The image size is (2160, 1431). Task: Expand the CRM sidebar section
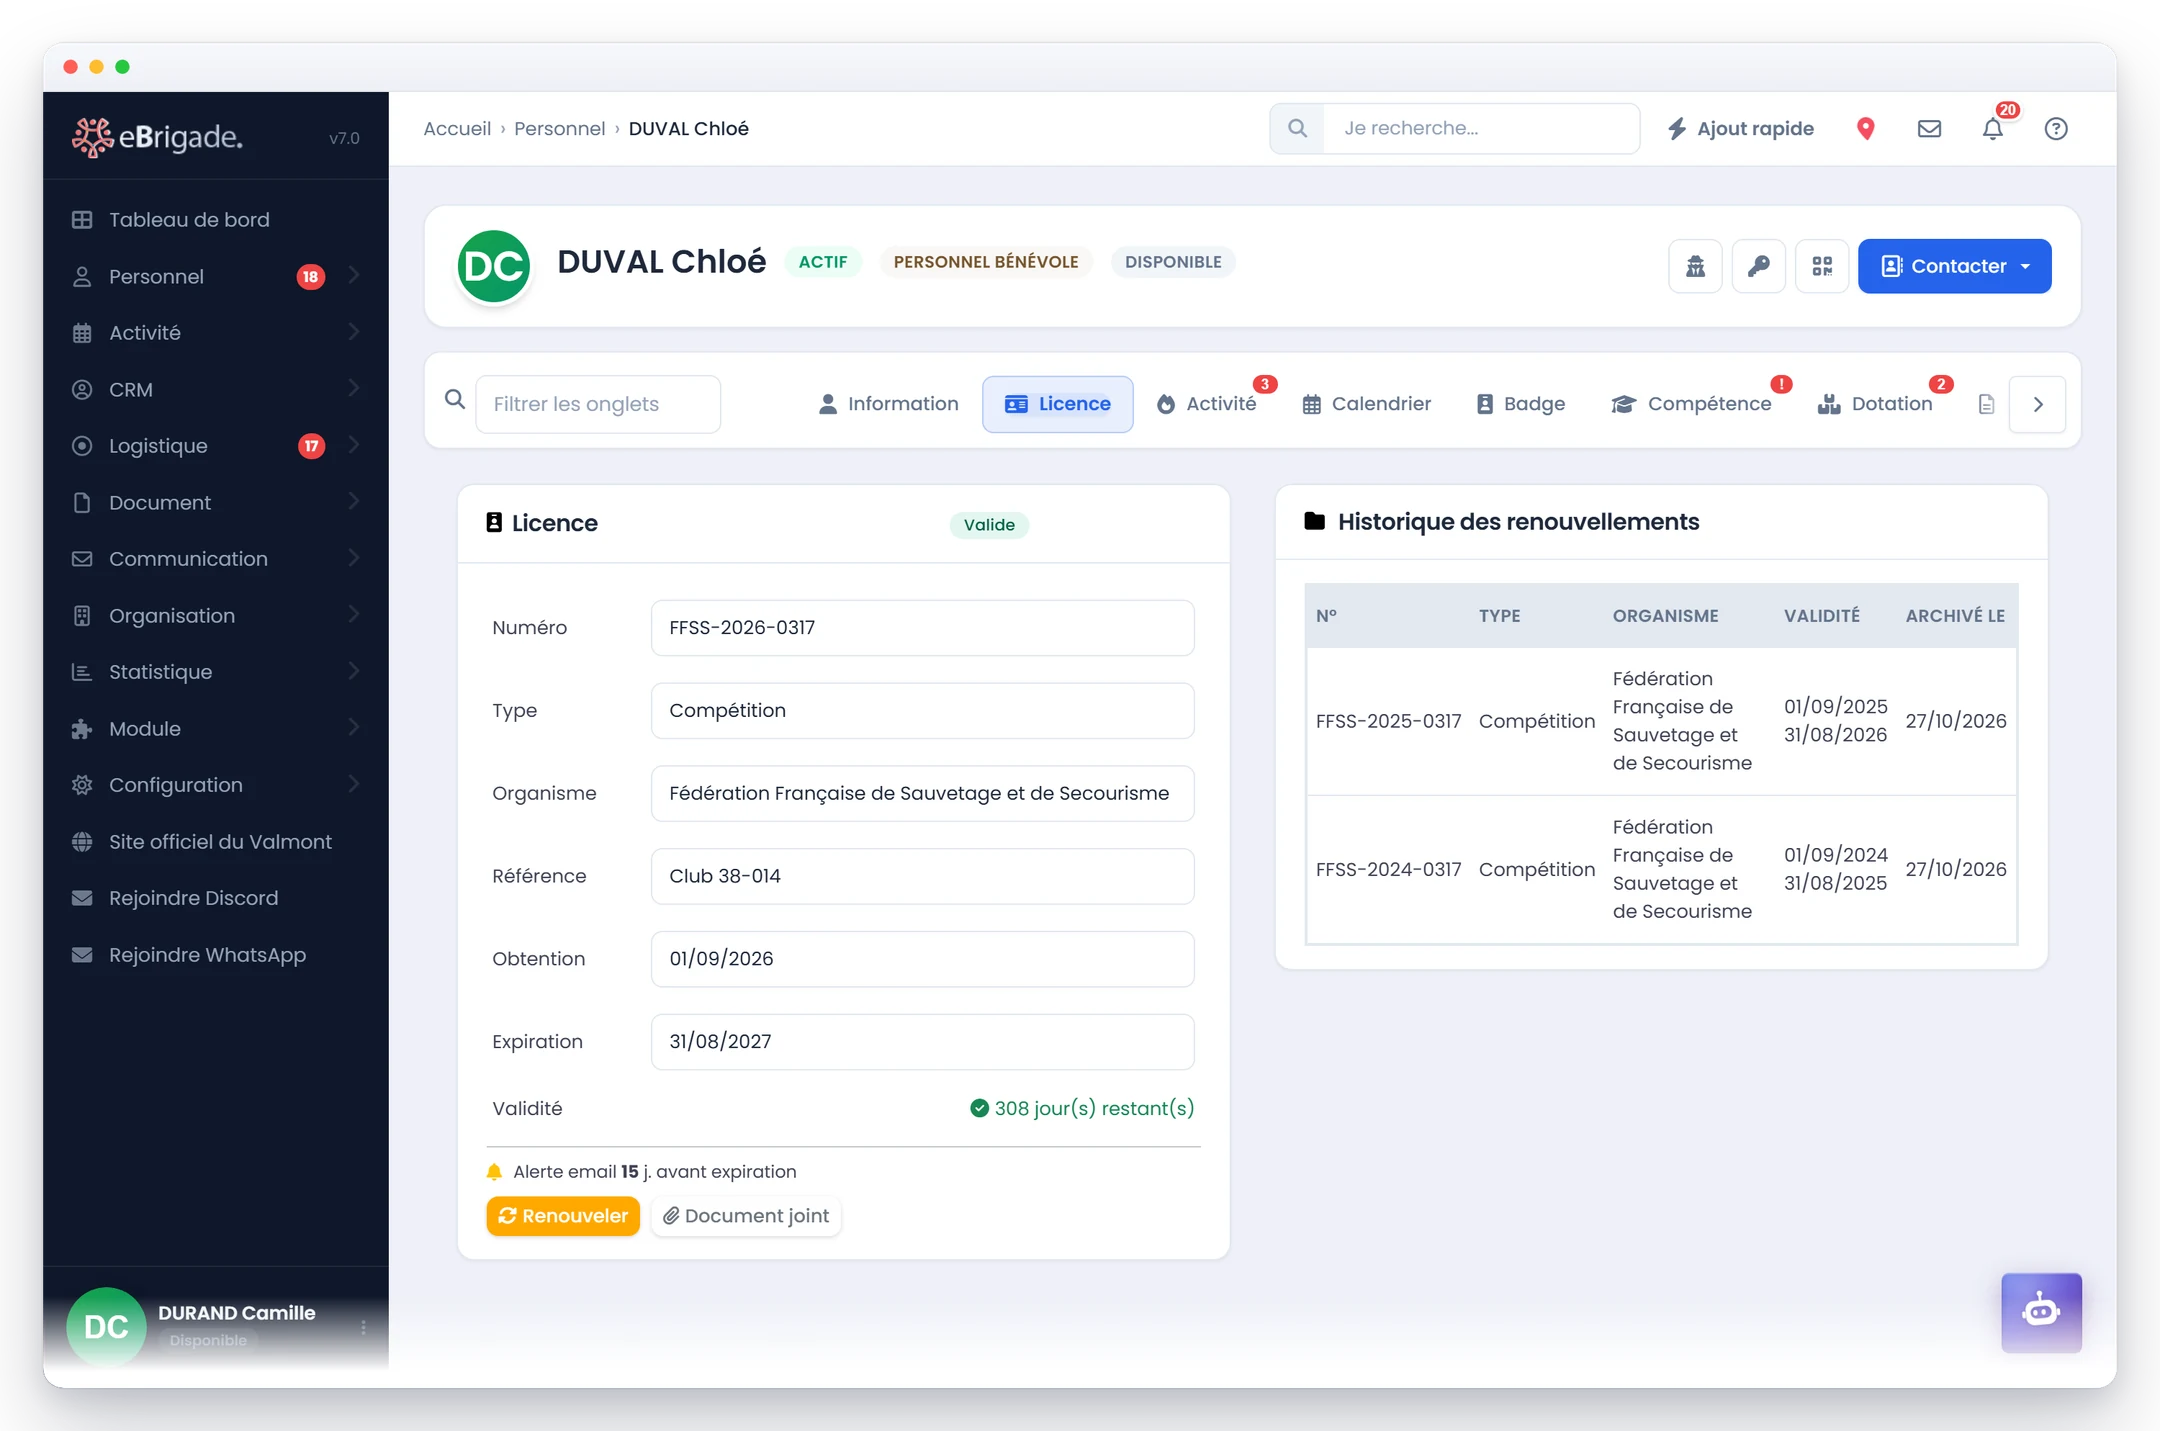click(215, 390)
